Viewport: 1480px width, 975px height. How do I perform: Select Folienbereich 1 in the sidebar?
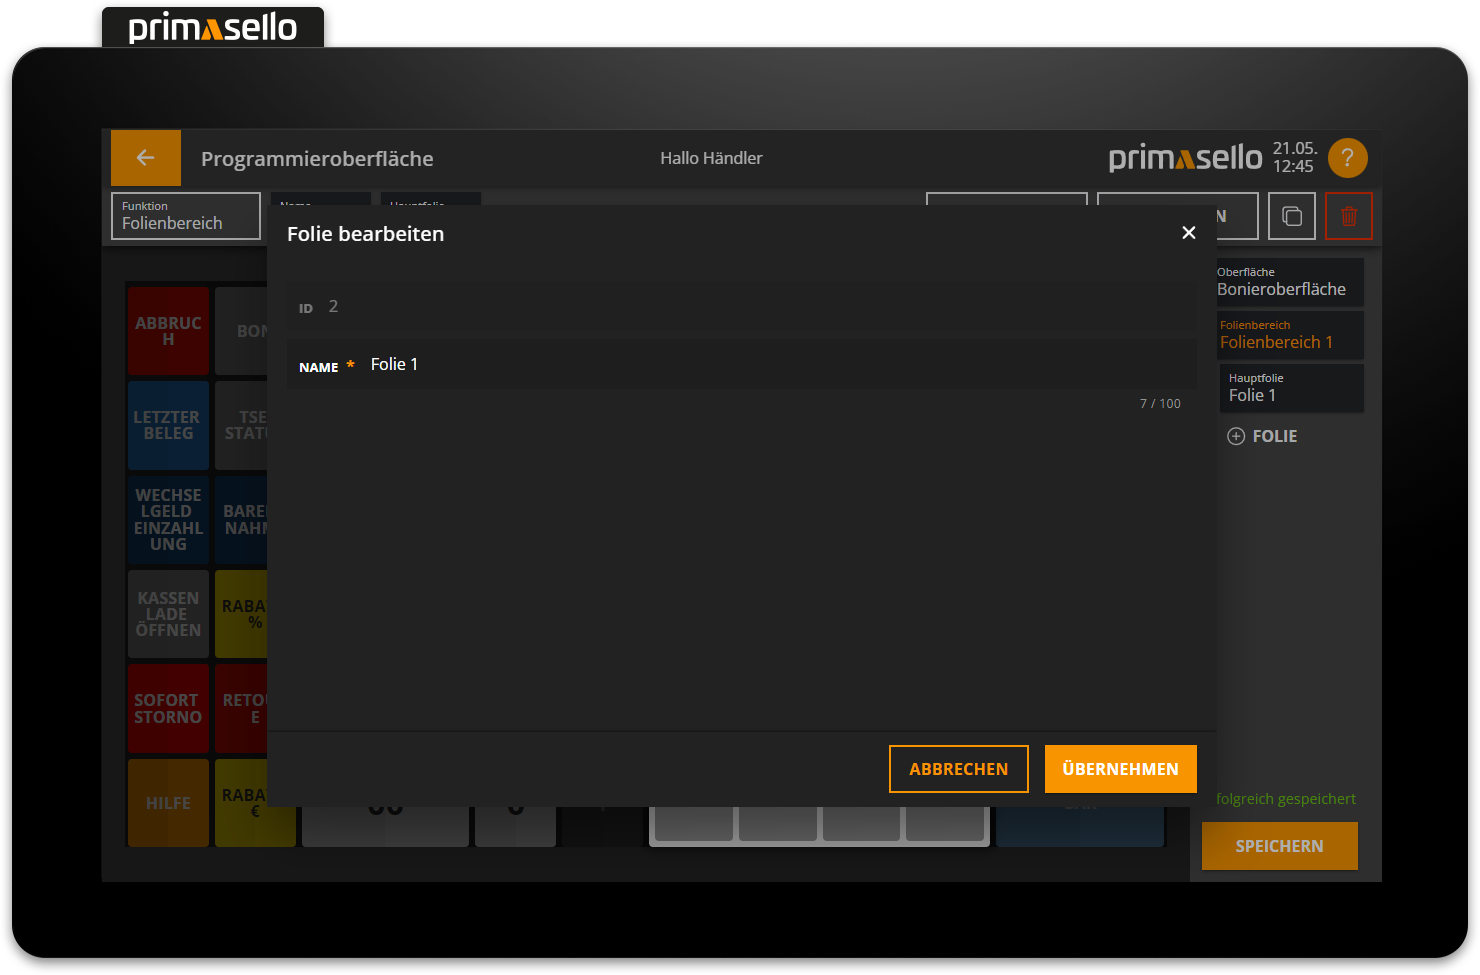click(1290, 335)
